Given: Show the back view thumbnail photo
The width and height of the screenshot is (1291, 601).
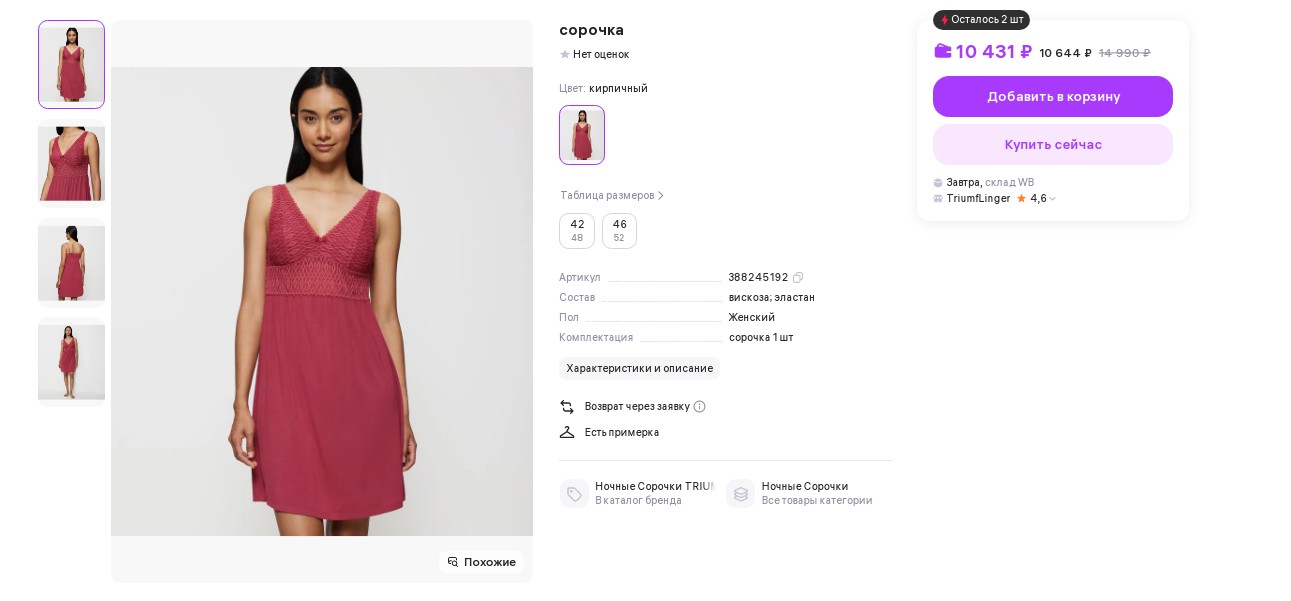Looking at the screenshot, I should (71, 262).
